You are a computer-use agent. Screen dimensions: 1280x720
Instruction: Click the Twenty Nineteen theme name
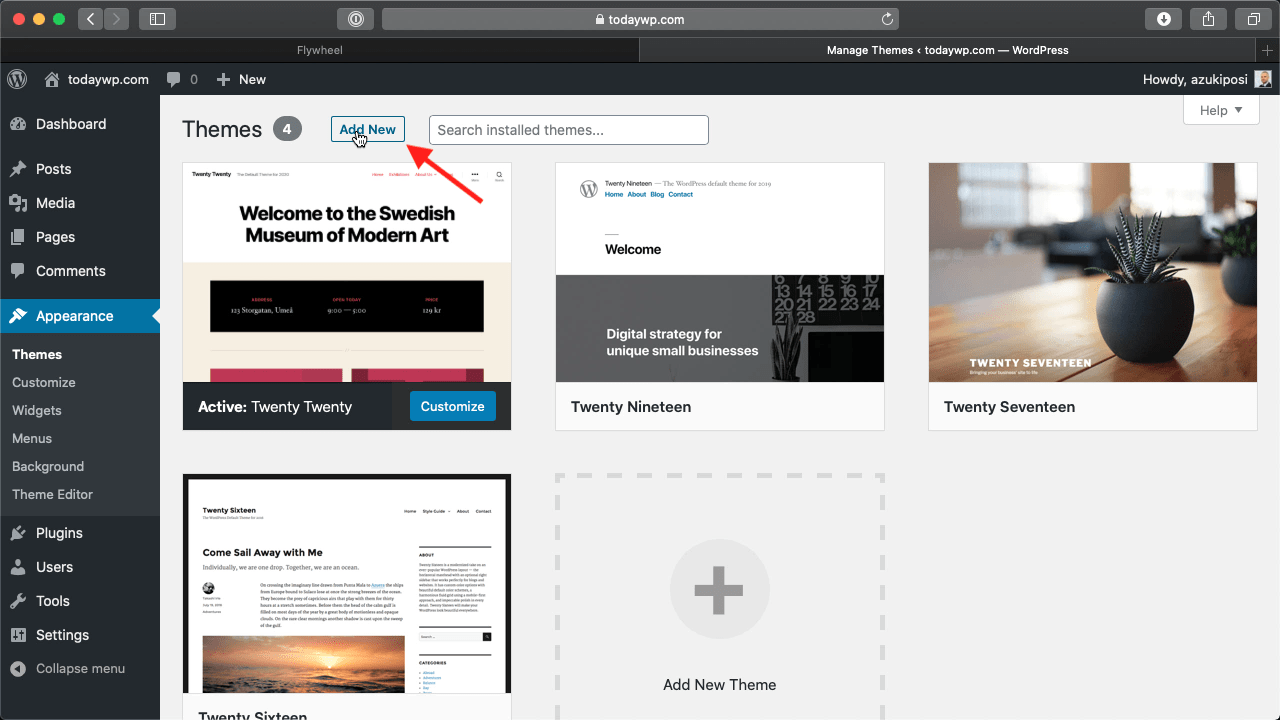(x=631, y=407)
